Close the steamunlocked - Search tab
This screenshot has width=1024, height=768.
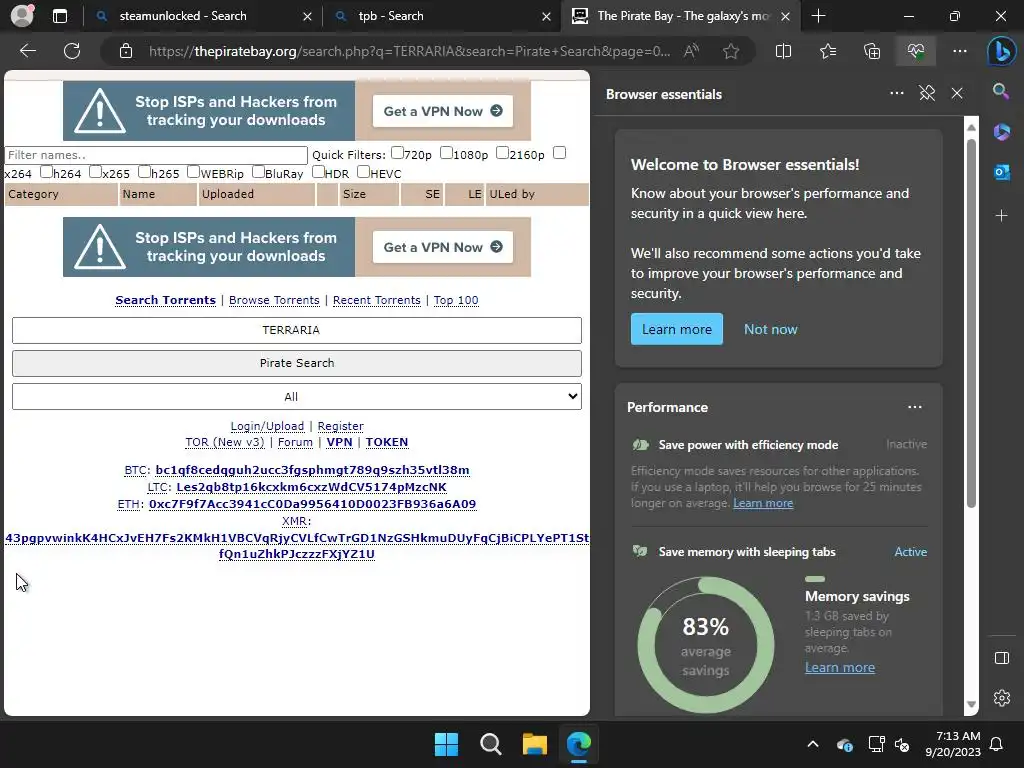click(307, 16)
